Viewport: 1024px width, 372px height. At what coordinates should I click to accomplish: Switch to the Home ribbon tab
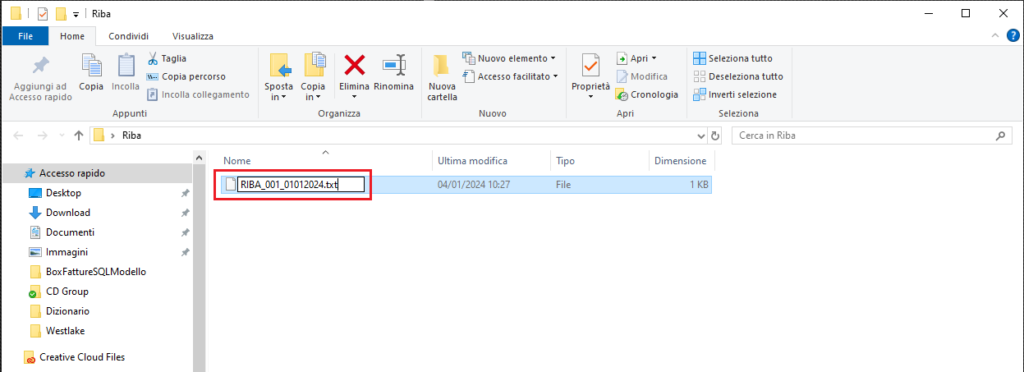(x=72, y=36)
